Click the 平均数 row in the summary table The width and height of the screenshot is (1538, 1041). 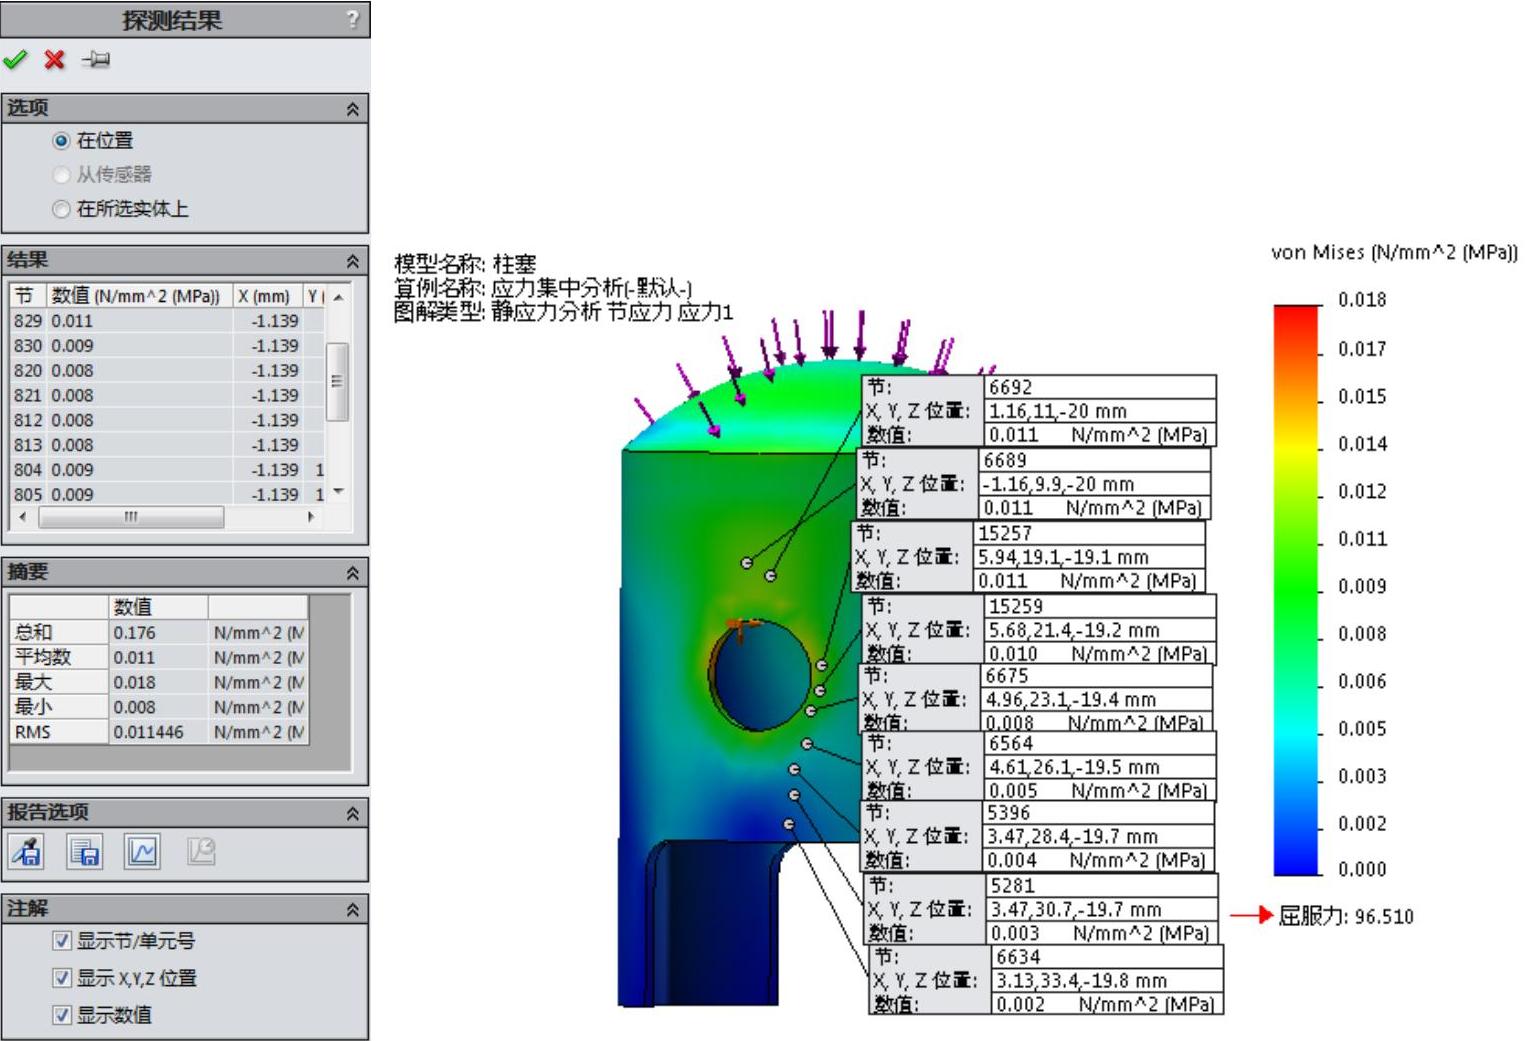(x=159, y=658)
